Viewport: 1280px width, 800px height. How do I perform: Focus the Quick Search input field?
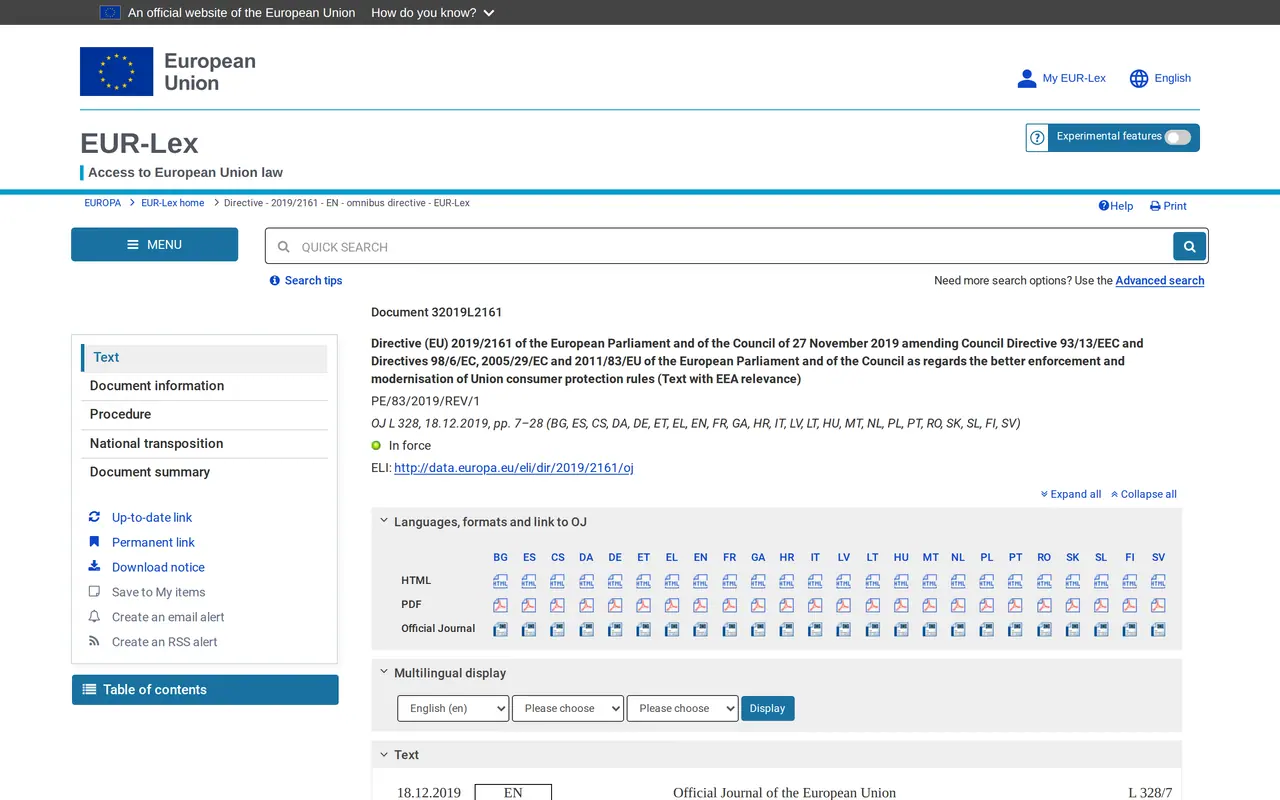point(720,247)
